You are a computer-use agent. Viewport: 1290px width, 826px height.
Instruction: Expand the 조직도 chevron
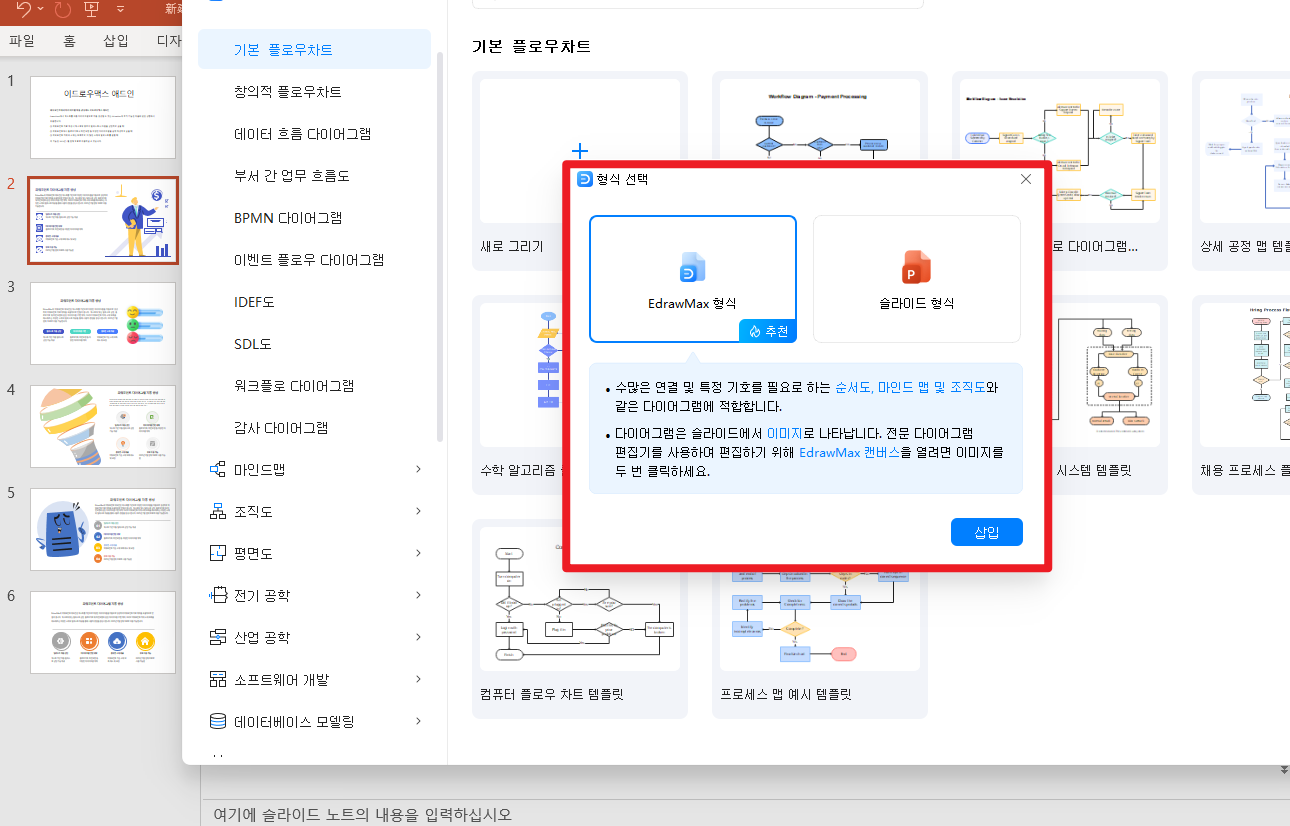[x=418, y=511]
